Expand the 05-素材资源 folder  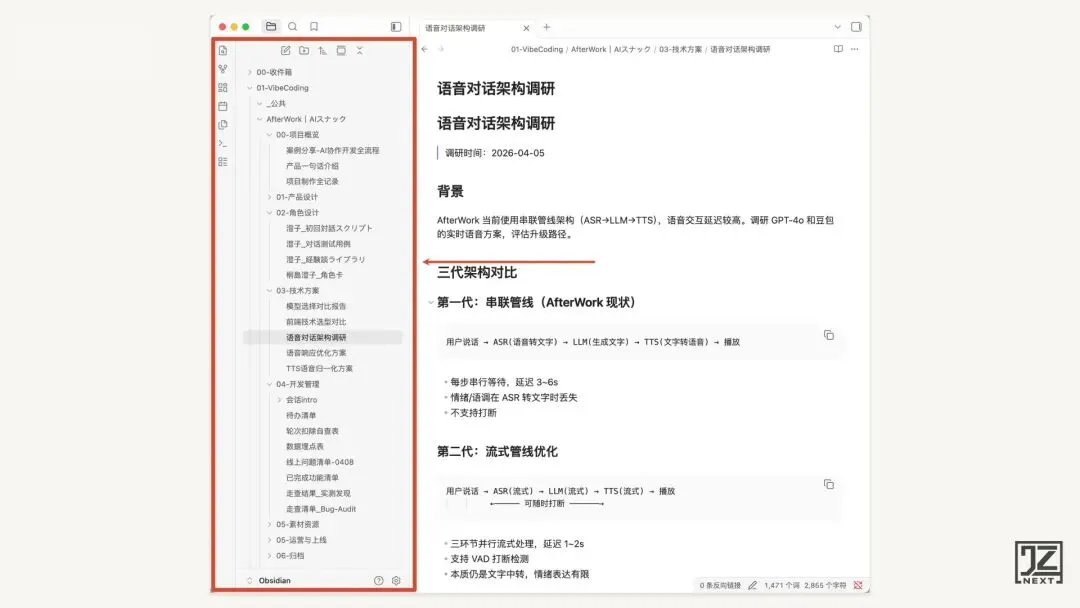pyautogui.click(x=269, y=525)
